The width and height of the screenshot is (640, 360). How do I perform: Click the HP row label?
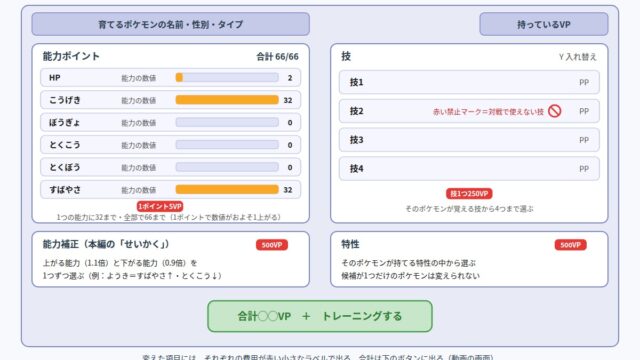[x=55, y=78]
